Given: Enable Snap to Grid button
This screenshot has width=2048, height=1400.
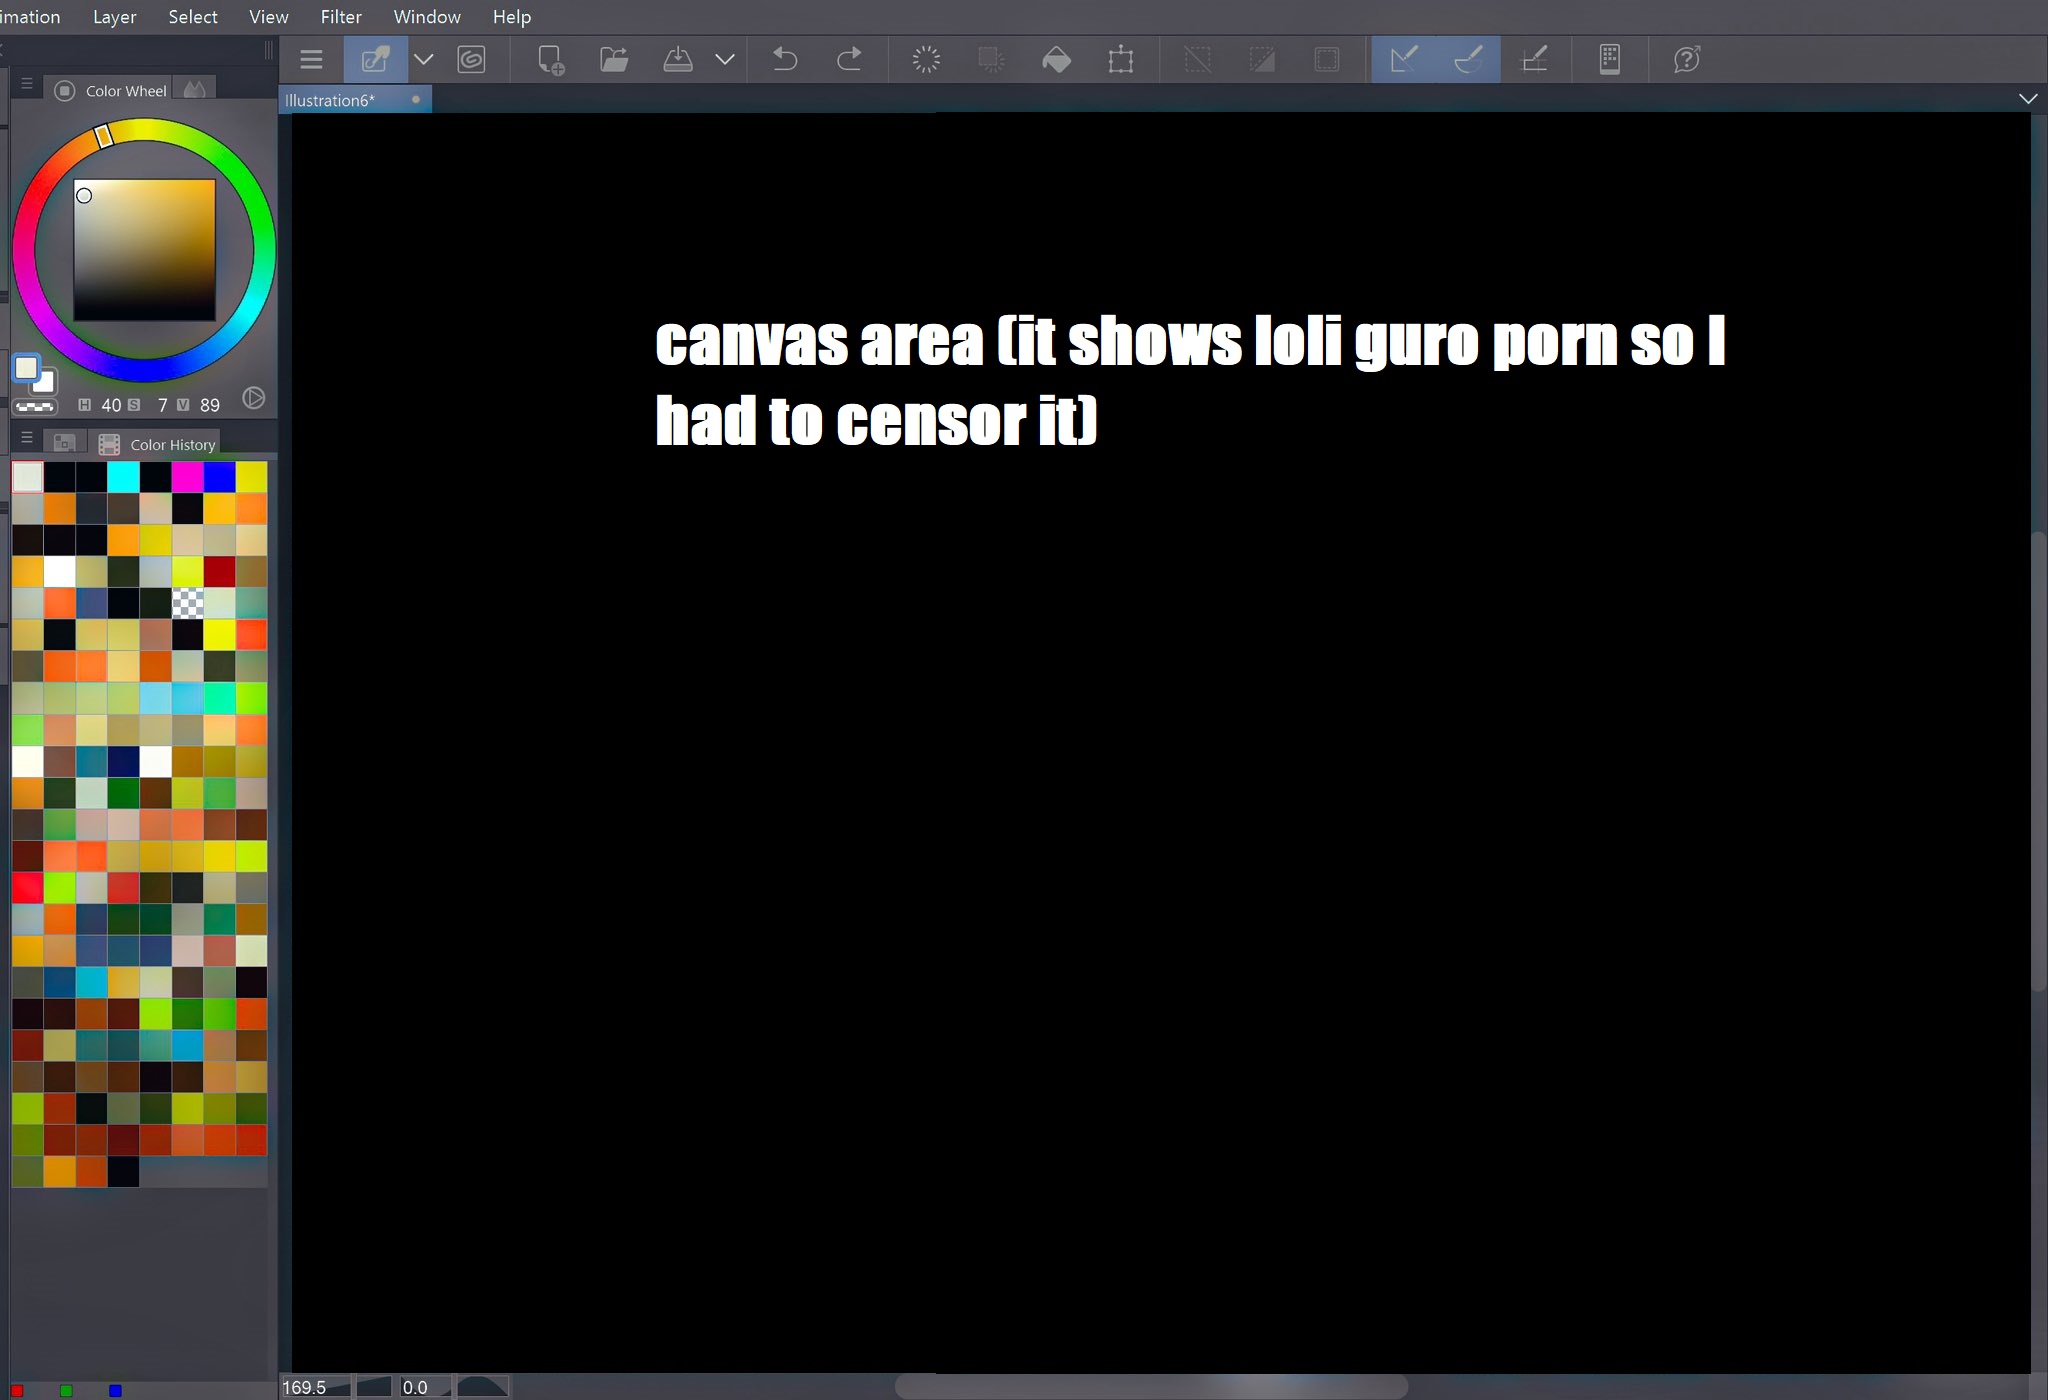Looking at the screenshot, I should coord(1535,60).
